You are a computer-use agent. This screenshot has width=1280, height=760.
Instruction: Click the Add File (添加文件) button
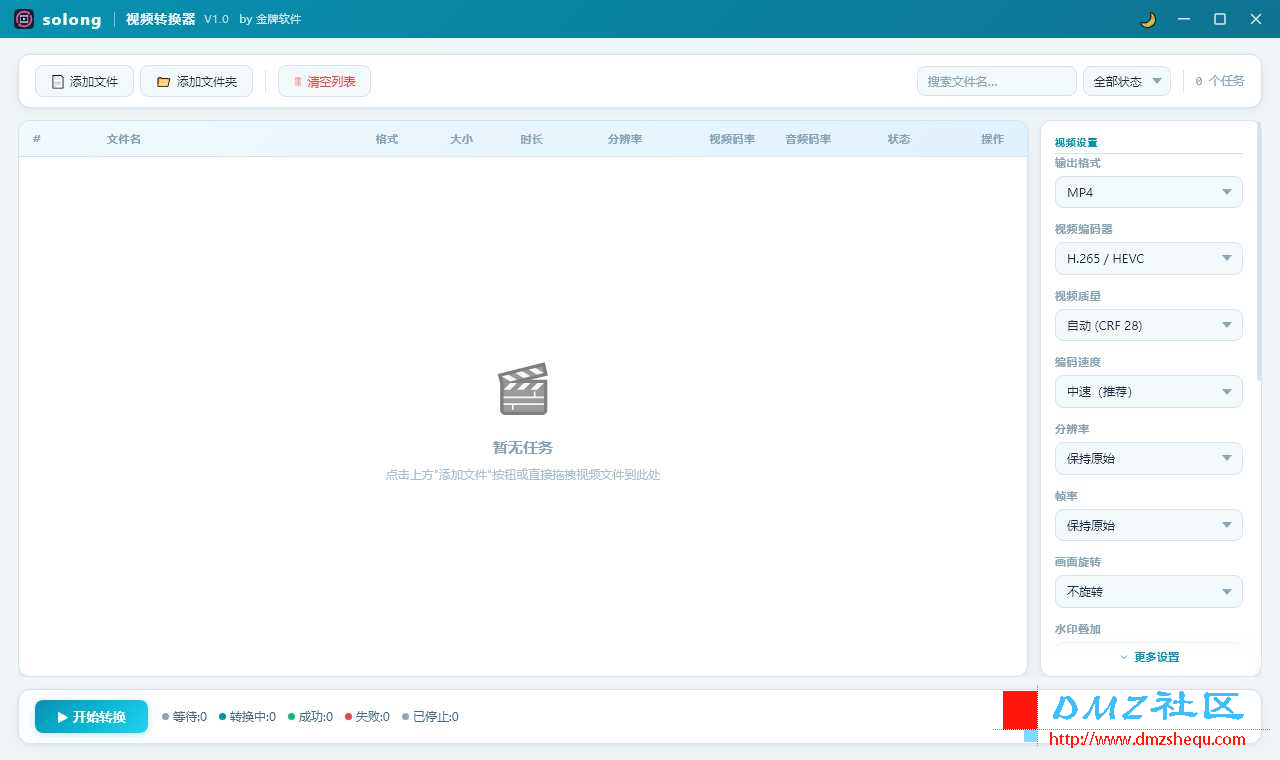point(84,81)
